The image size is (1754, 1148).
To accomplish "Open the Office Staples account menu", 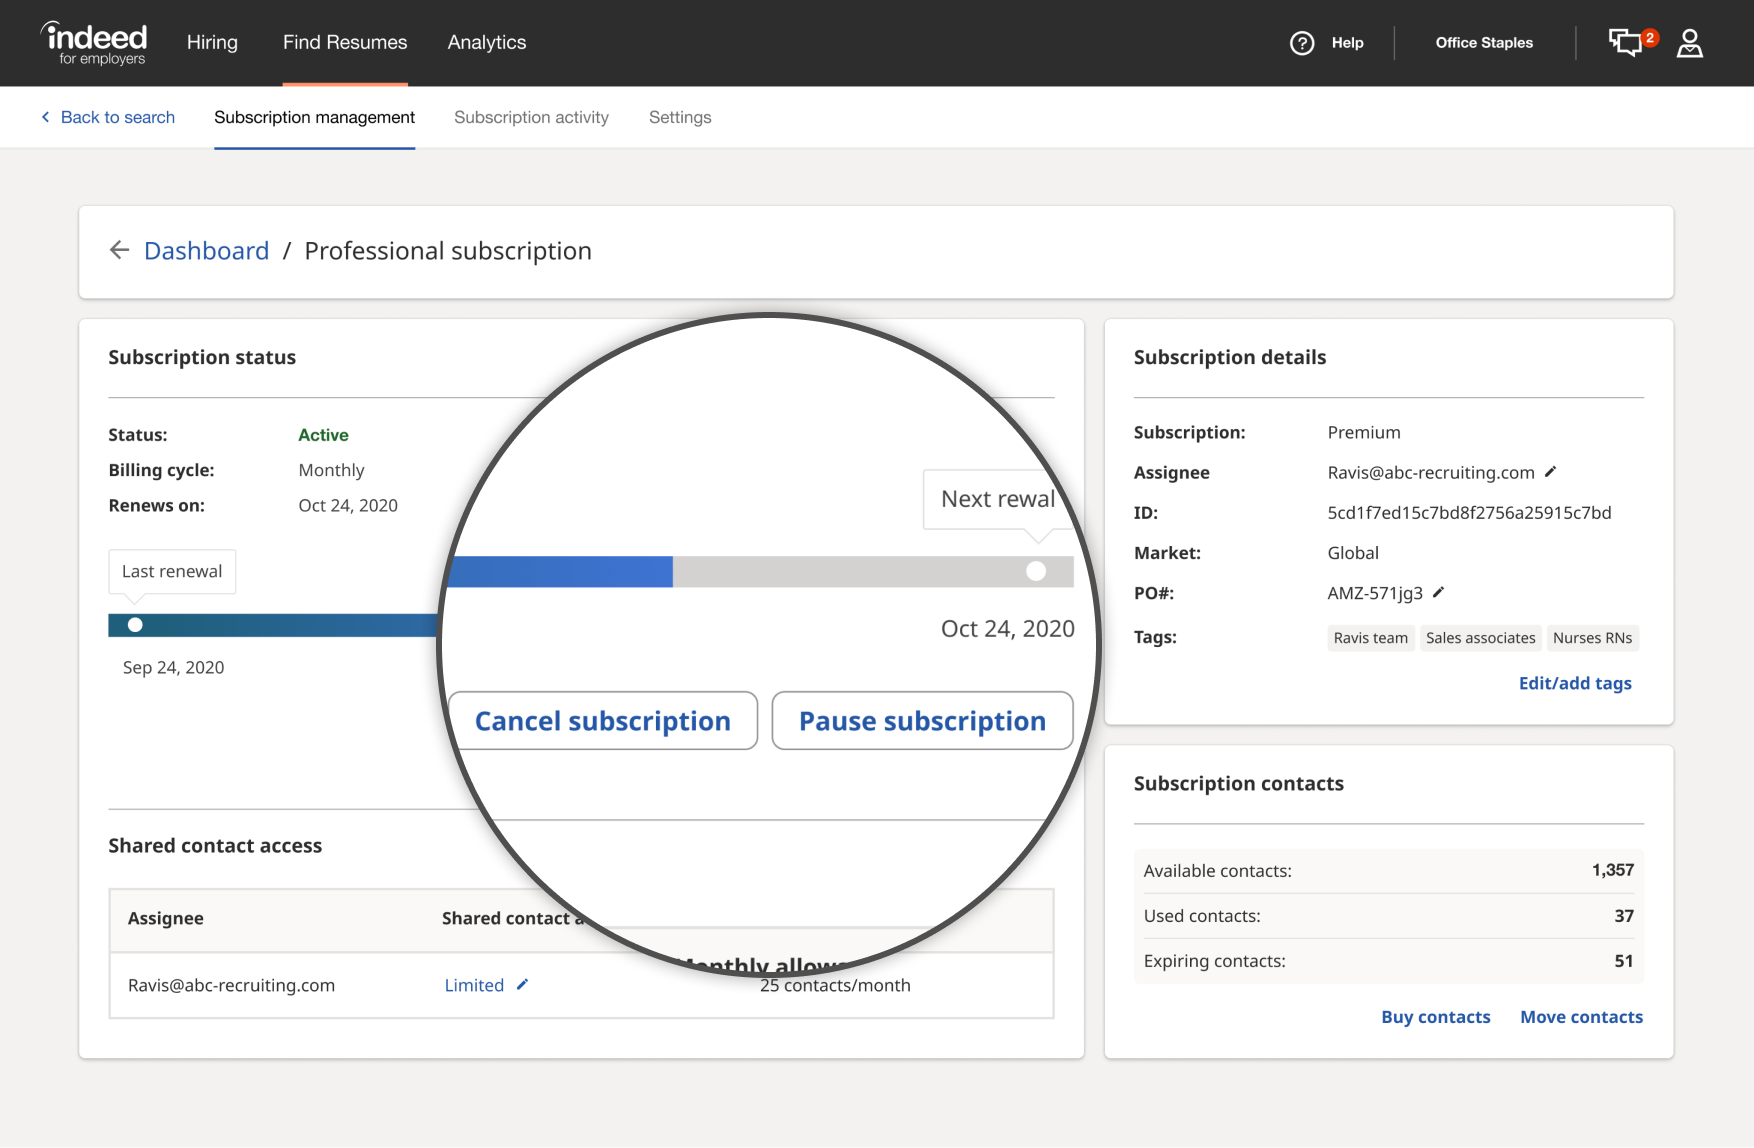I will [x=1484, y=43].
